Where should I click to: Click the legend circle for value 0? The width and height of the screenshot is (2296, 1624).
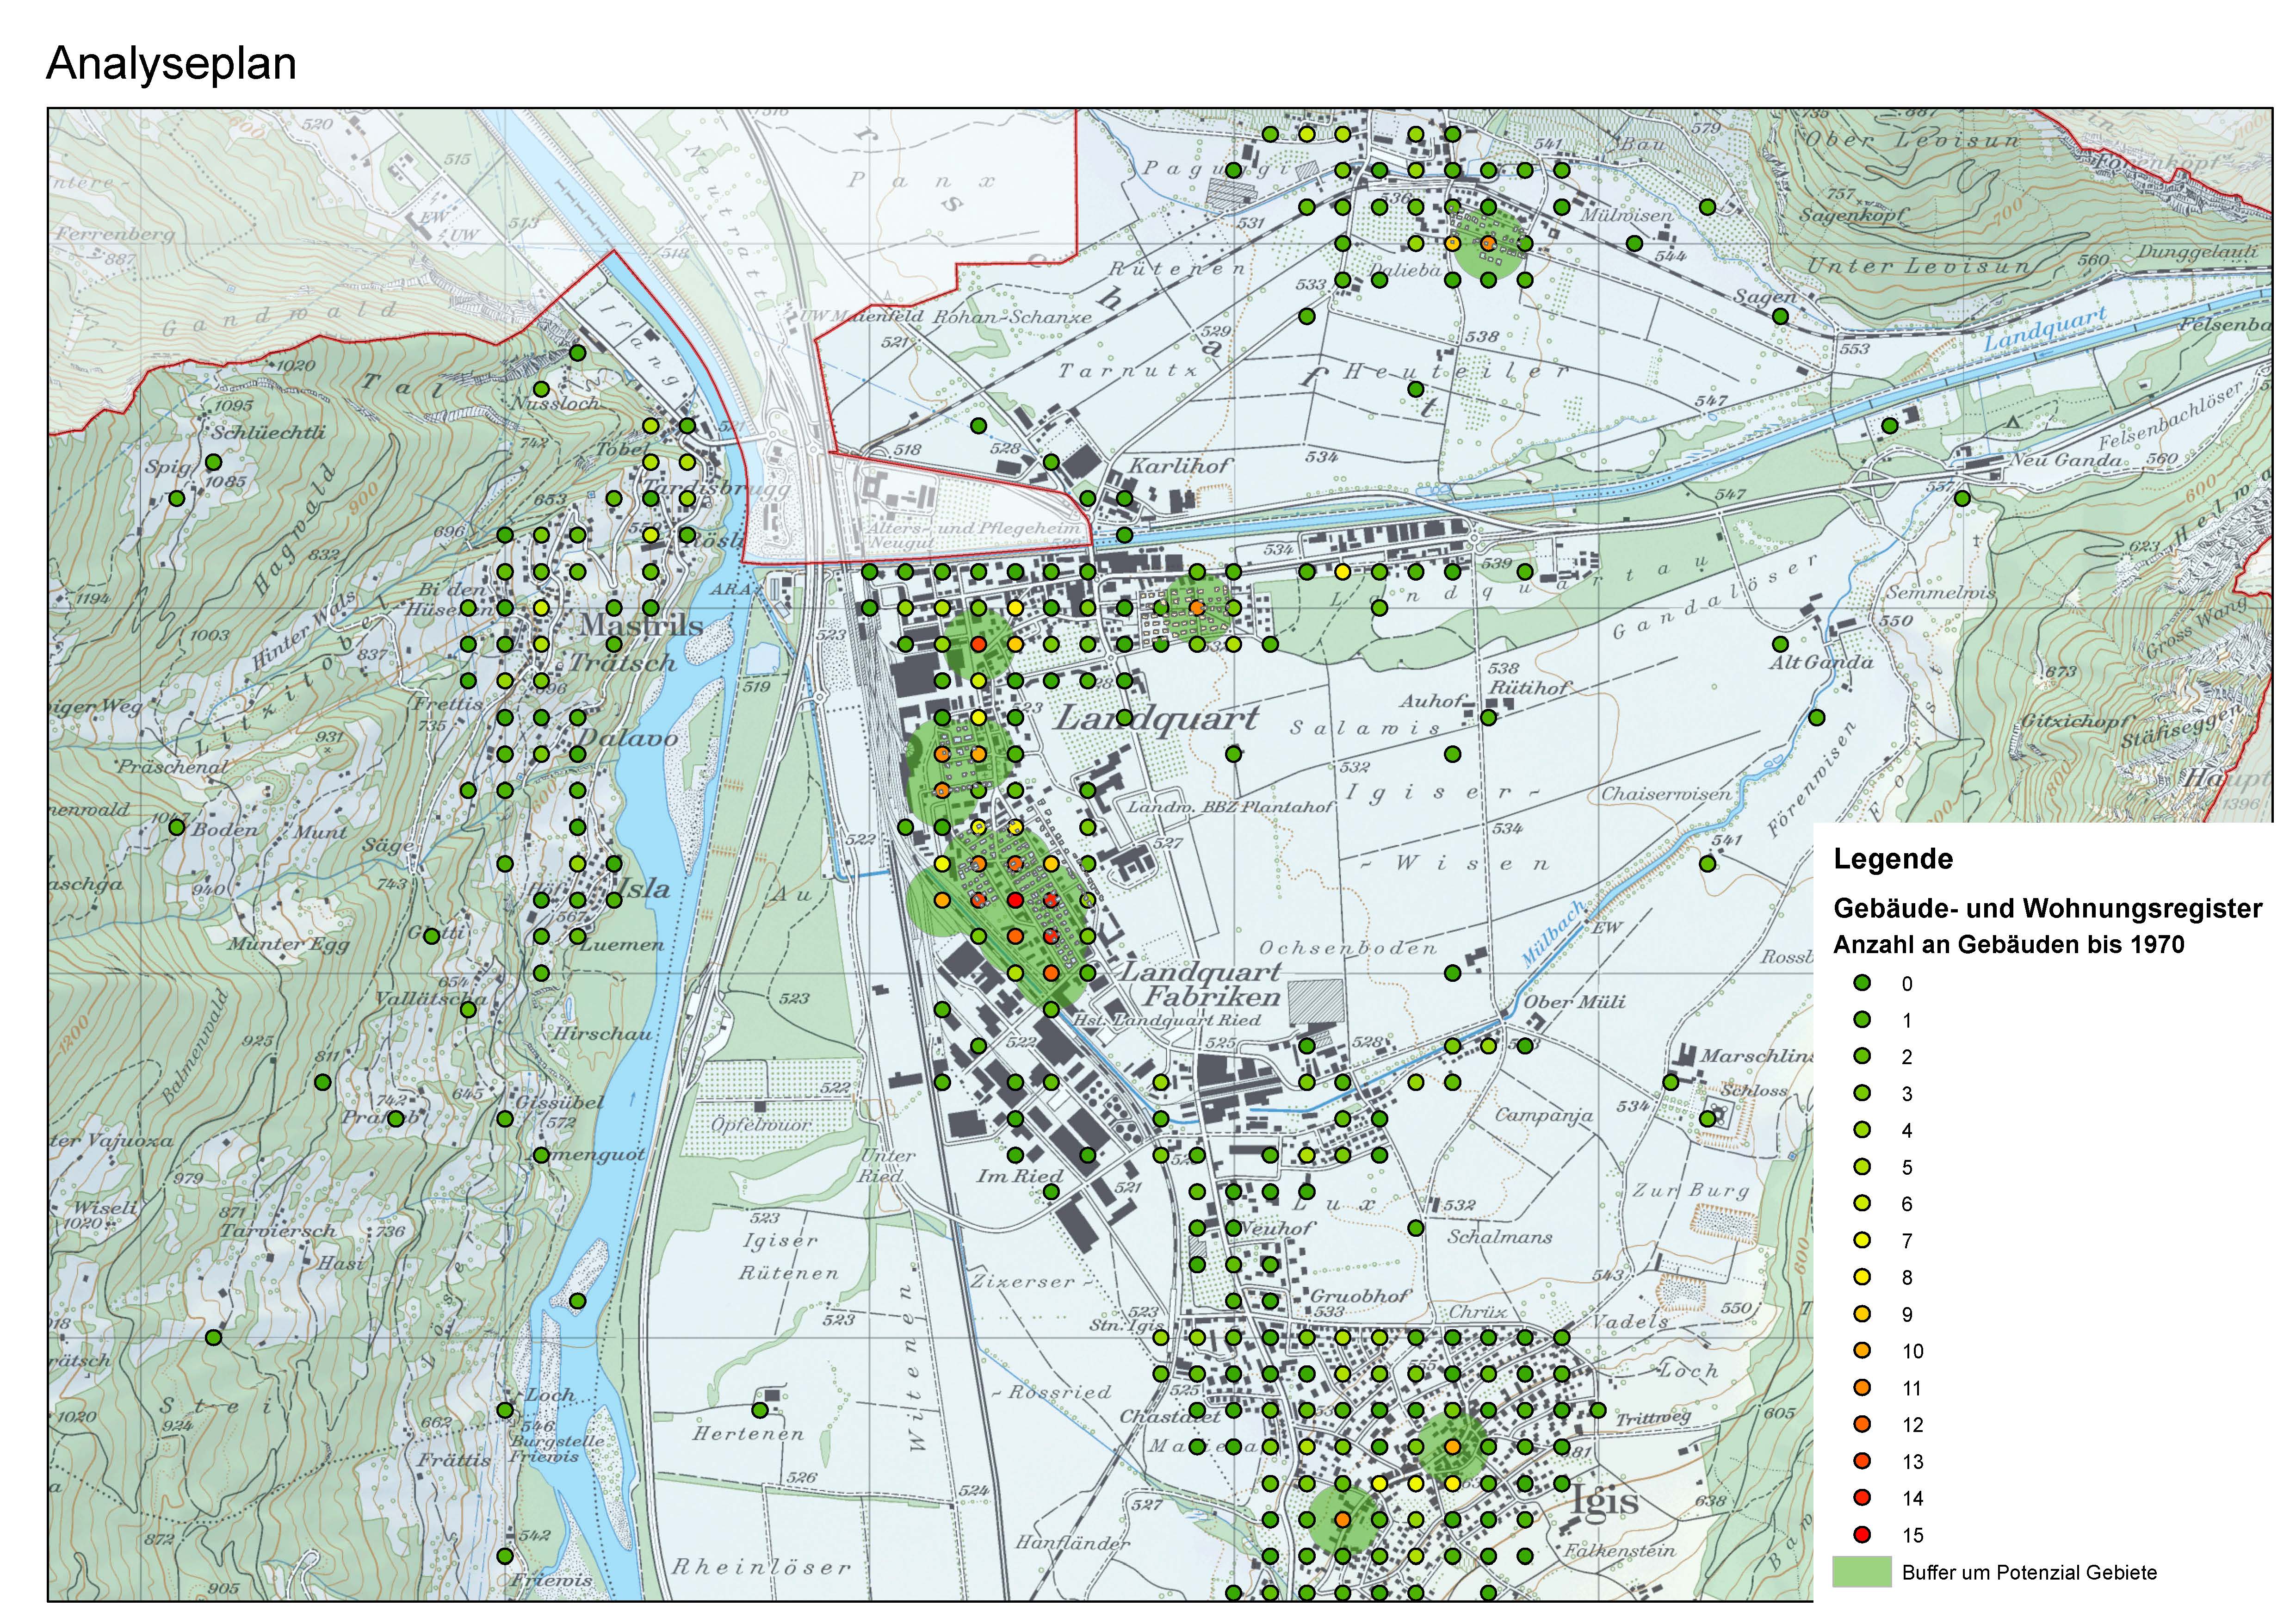tap(1862, 984)
